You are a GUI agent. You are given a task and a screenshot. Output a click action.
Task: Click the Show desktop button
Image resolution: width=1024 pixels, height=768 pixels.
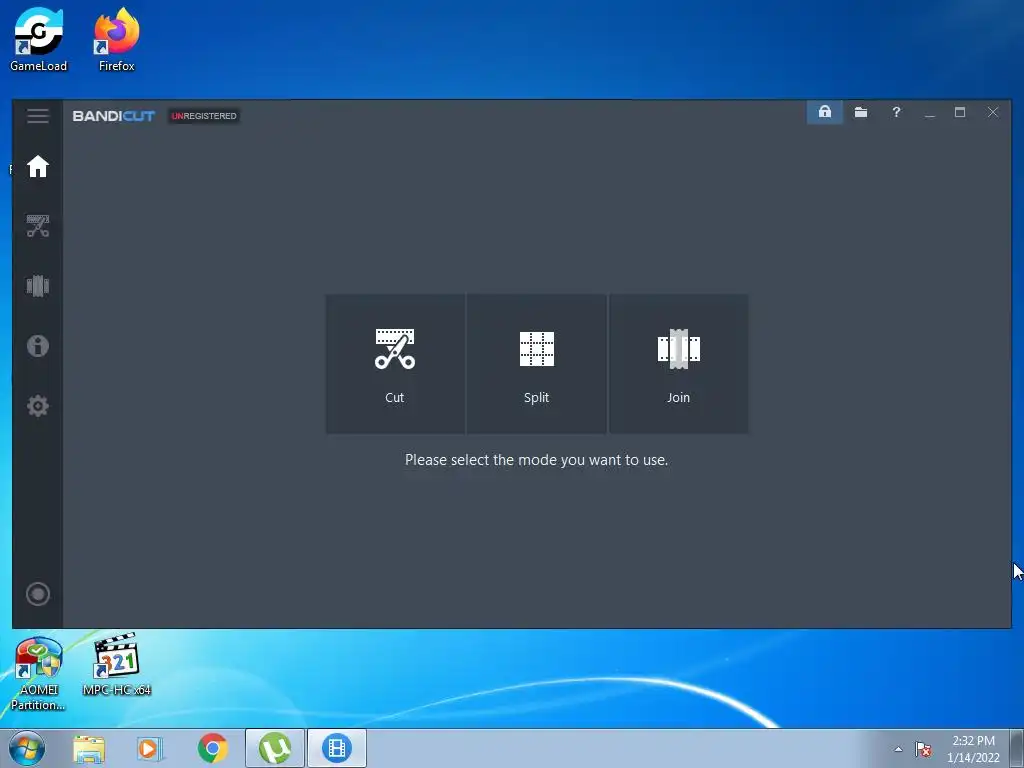coord(1017,748)
